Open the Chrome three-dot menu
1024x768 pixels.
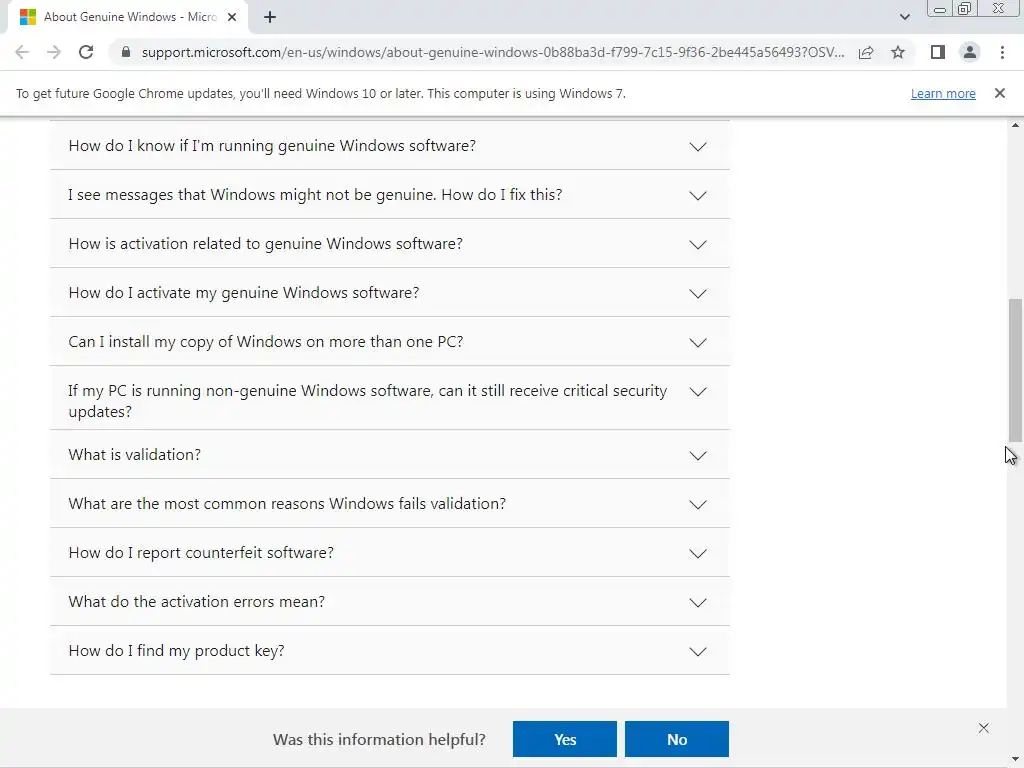pyautogui.click(x=1002, y=52)
